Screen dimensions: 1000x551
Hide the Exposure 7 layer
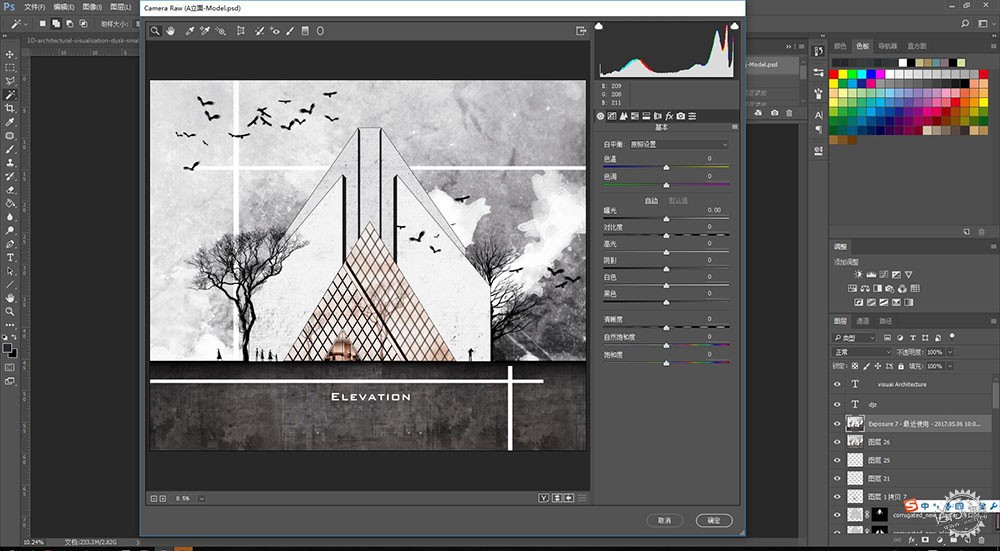pyautogui.click(x=837, y=423)
